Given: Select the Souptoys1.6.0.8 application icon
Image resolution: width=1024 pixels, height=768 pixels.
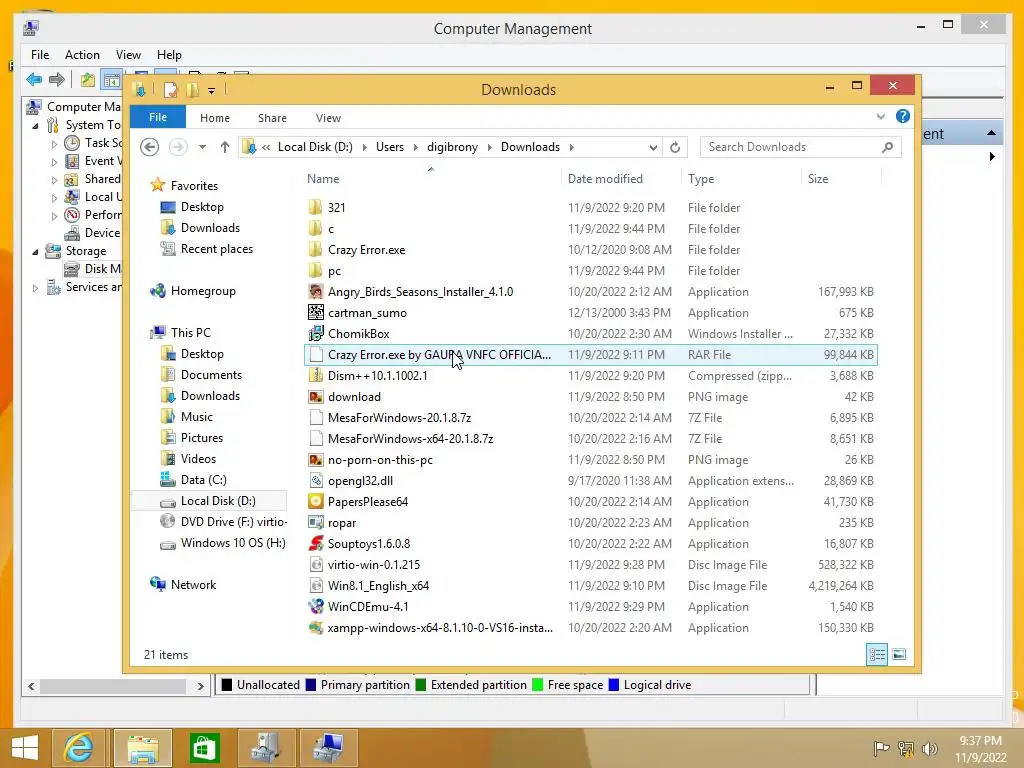Looking at the screenshot, I should tap(316, 543).
